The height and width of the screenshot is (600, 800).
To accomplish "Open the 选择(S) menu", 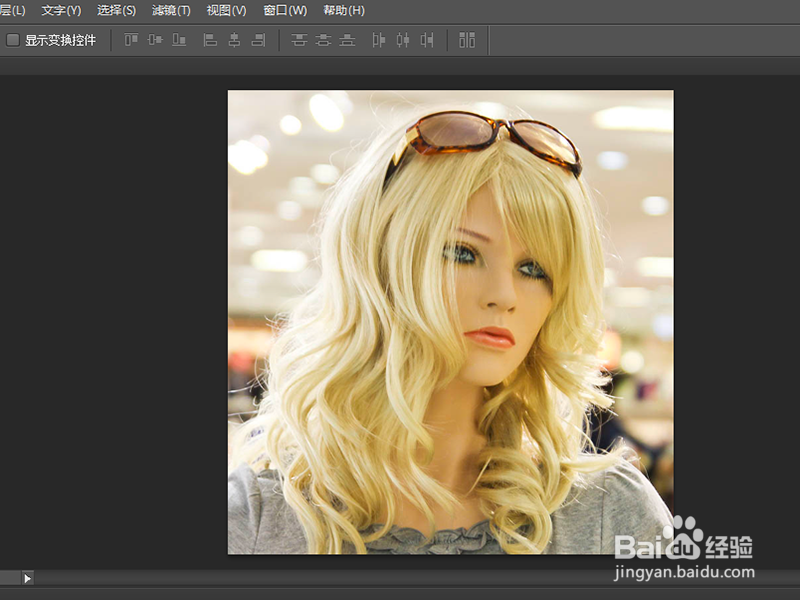I will tap(116, 10).
